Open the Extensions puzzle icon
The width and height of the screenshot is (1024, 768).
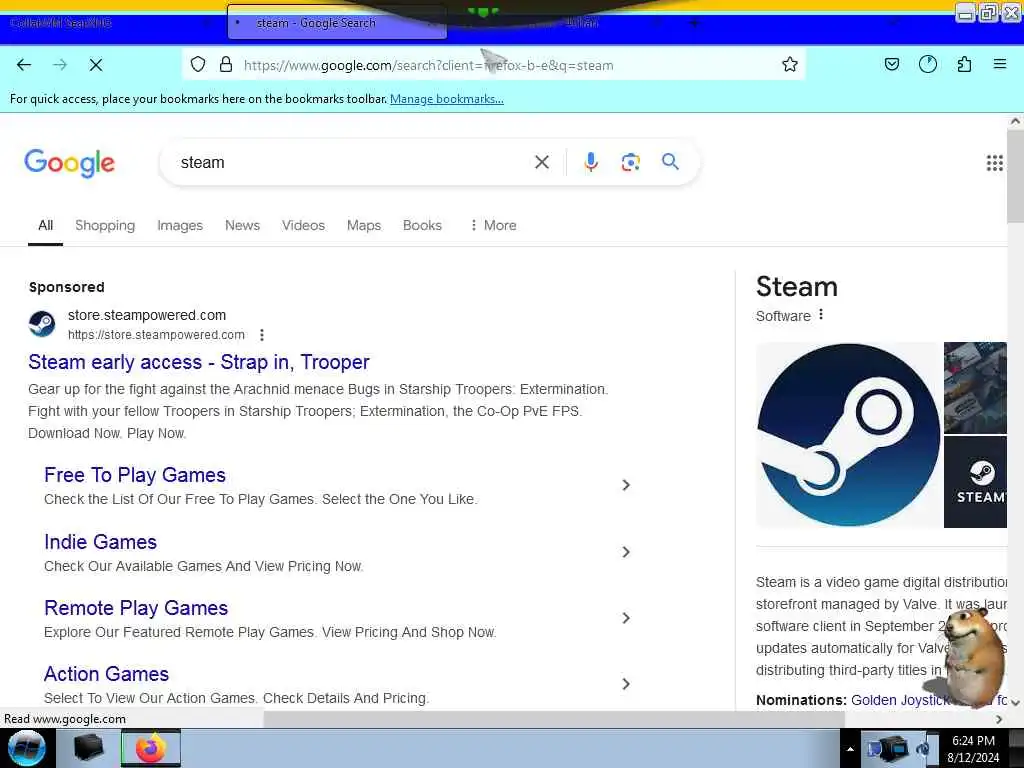click(964, 65)
